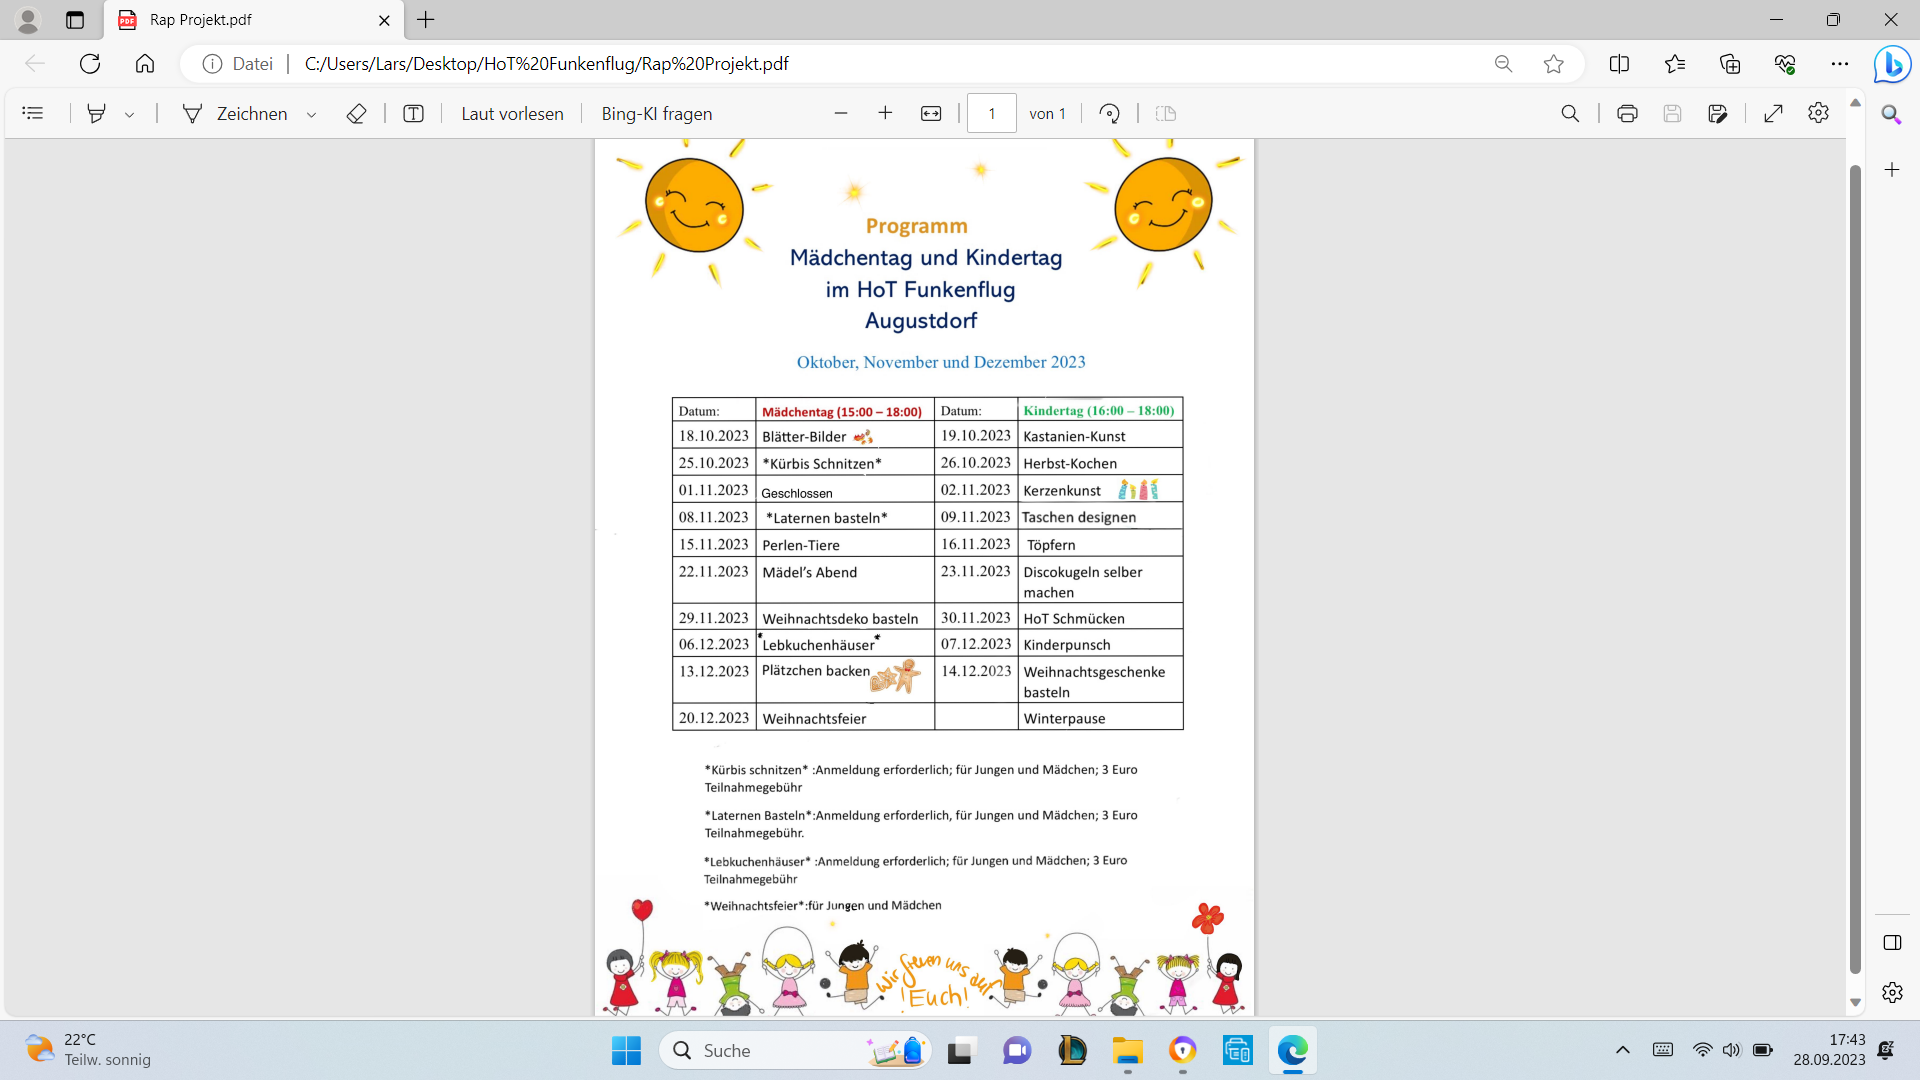Open the sidebar search icon
The image size is (1920, 1080).
tap(1891, 114)
